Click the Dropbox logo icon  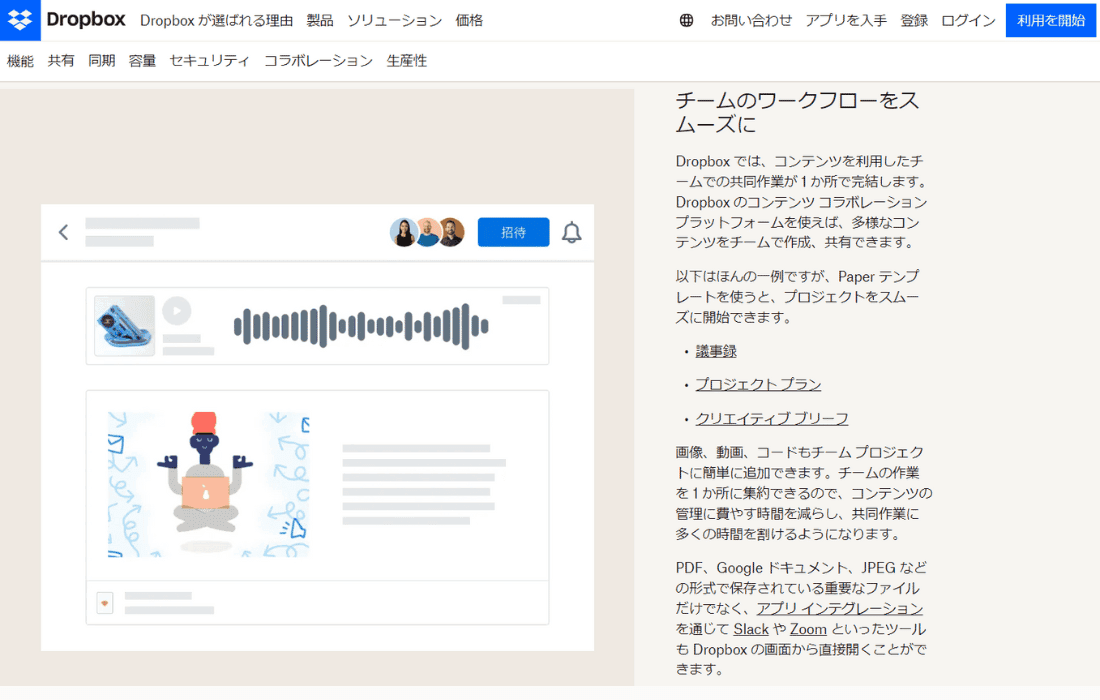(20, 20)
